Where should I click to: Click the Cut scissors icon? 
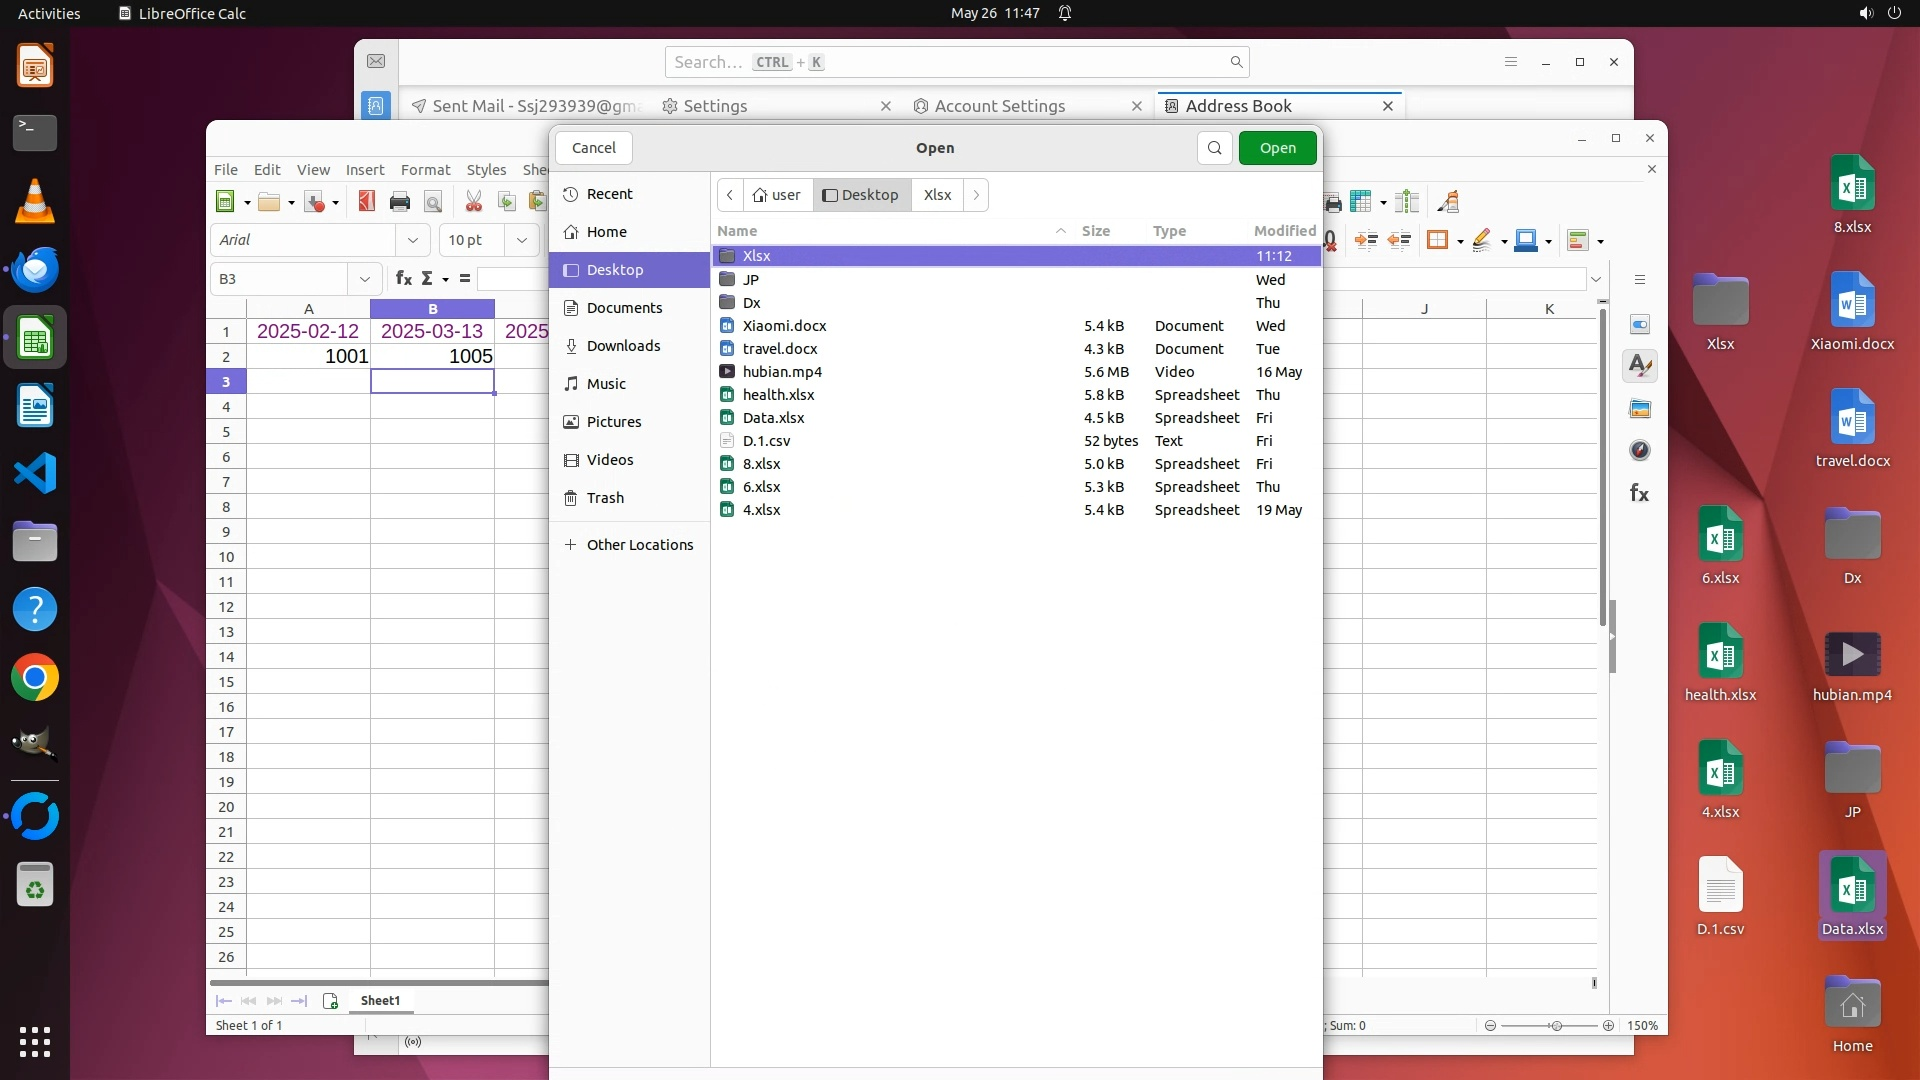click(474, 202)
